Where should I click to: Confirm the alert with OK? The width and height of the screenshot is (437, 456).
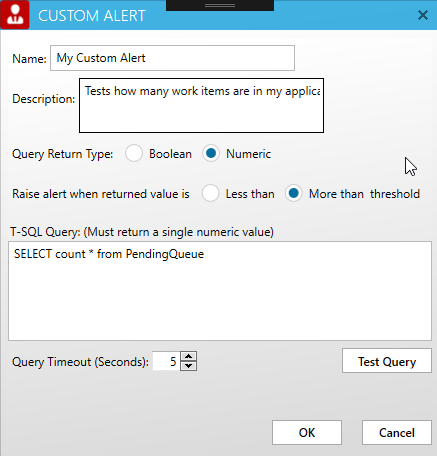point(307,432)
